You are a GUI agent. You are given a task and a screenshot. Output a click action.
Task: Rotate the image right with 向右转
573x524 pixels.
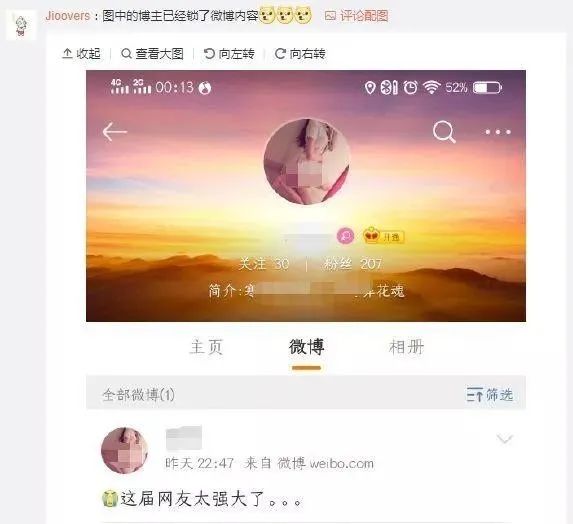tap(300, 54)
